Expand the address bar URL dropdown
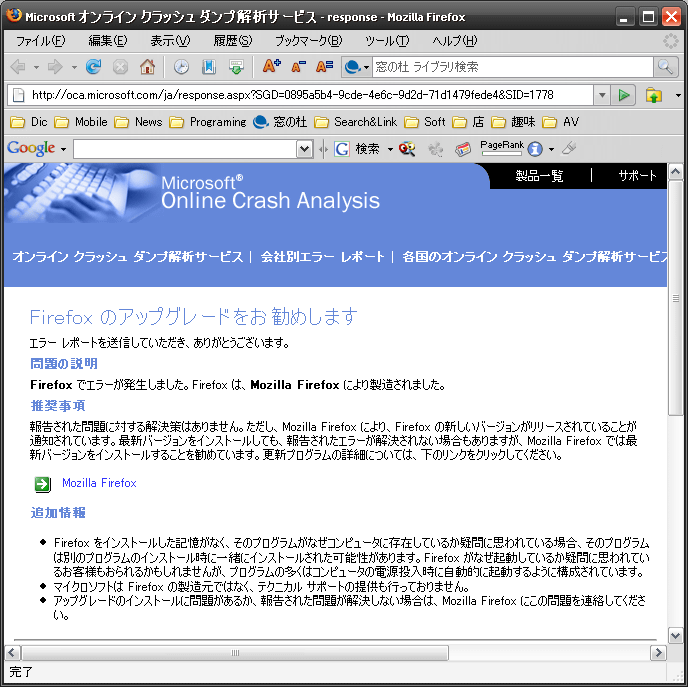This screenshot has width=688, height=687. pyautogui.click(x=602, y=95)
